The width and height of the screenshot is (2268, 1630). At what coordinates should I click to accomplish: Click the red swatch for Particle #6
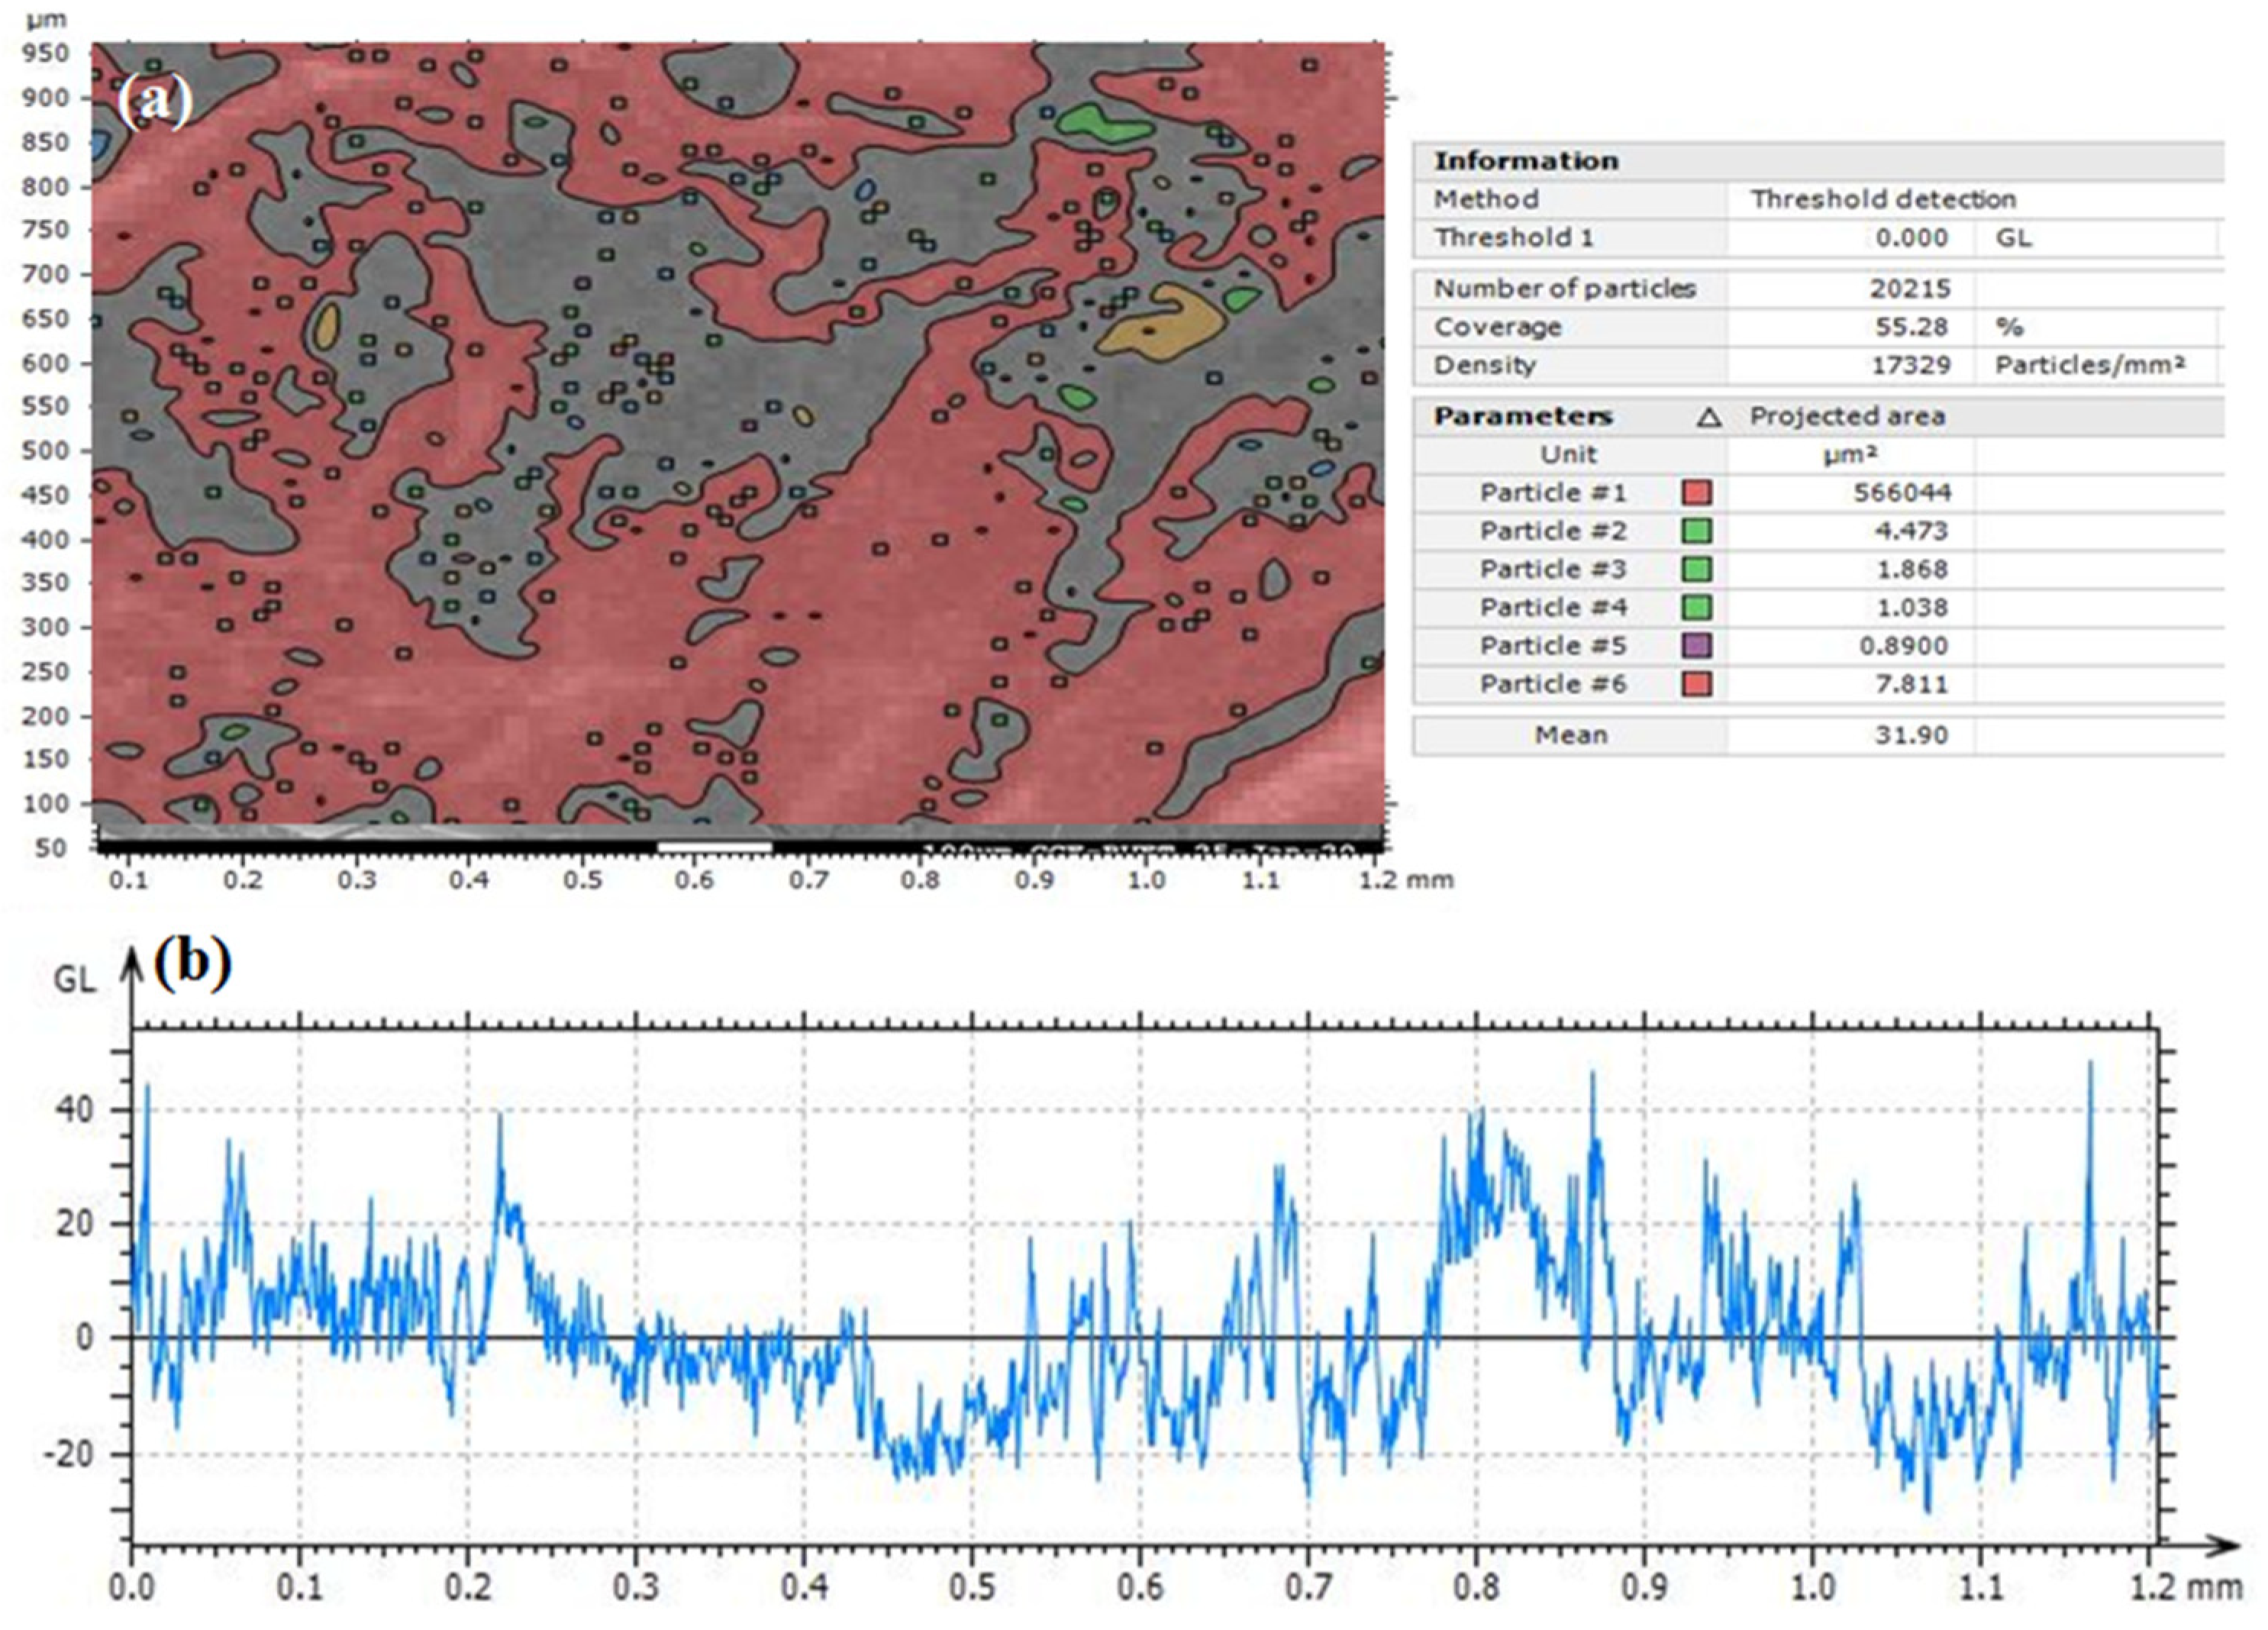pyautogui.click(x=1697, y=684)
